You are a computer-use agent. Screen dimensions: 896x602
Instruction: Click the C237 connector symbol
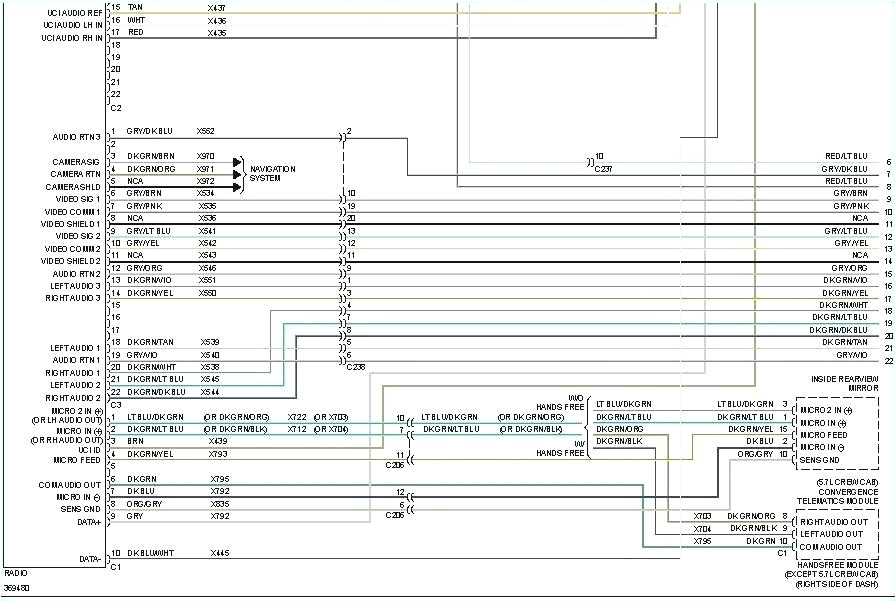pyautogui.click(x=594, y=163)
